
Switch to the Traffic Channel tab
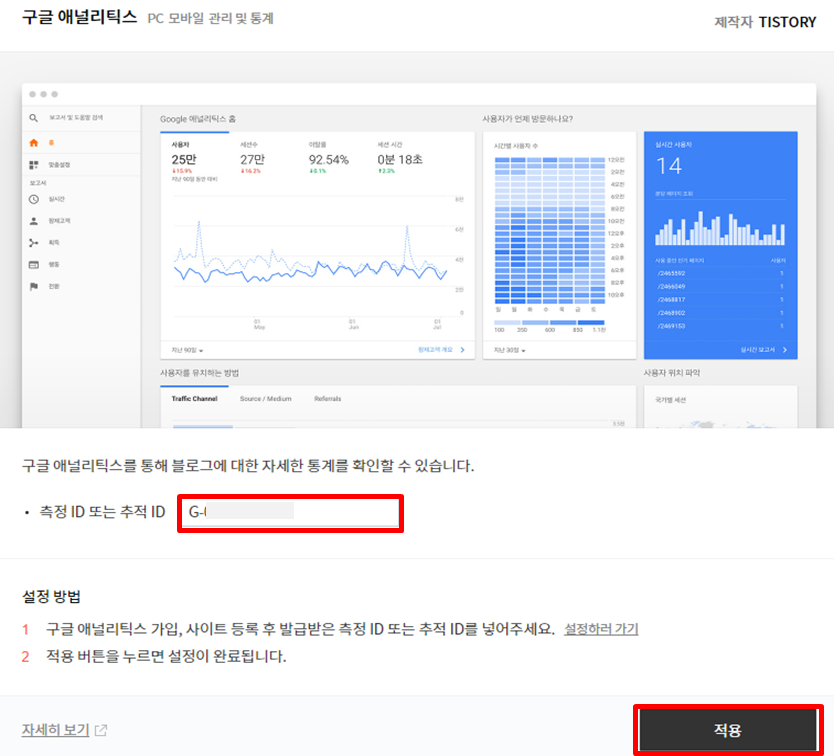[x=195, y=398]
